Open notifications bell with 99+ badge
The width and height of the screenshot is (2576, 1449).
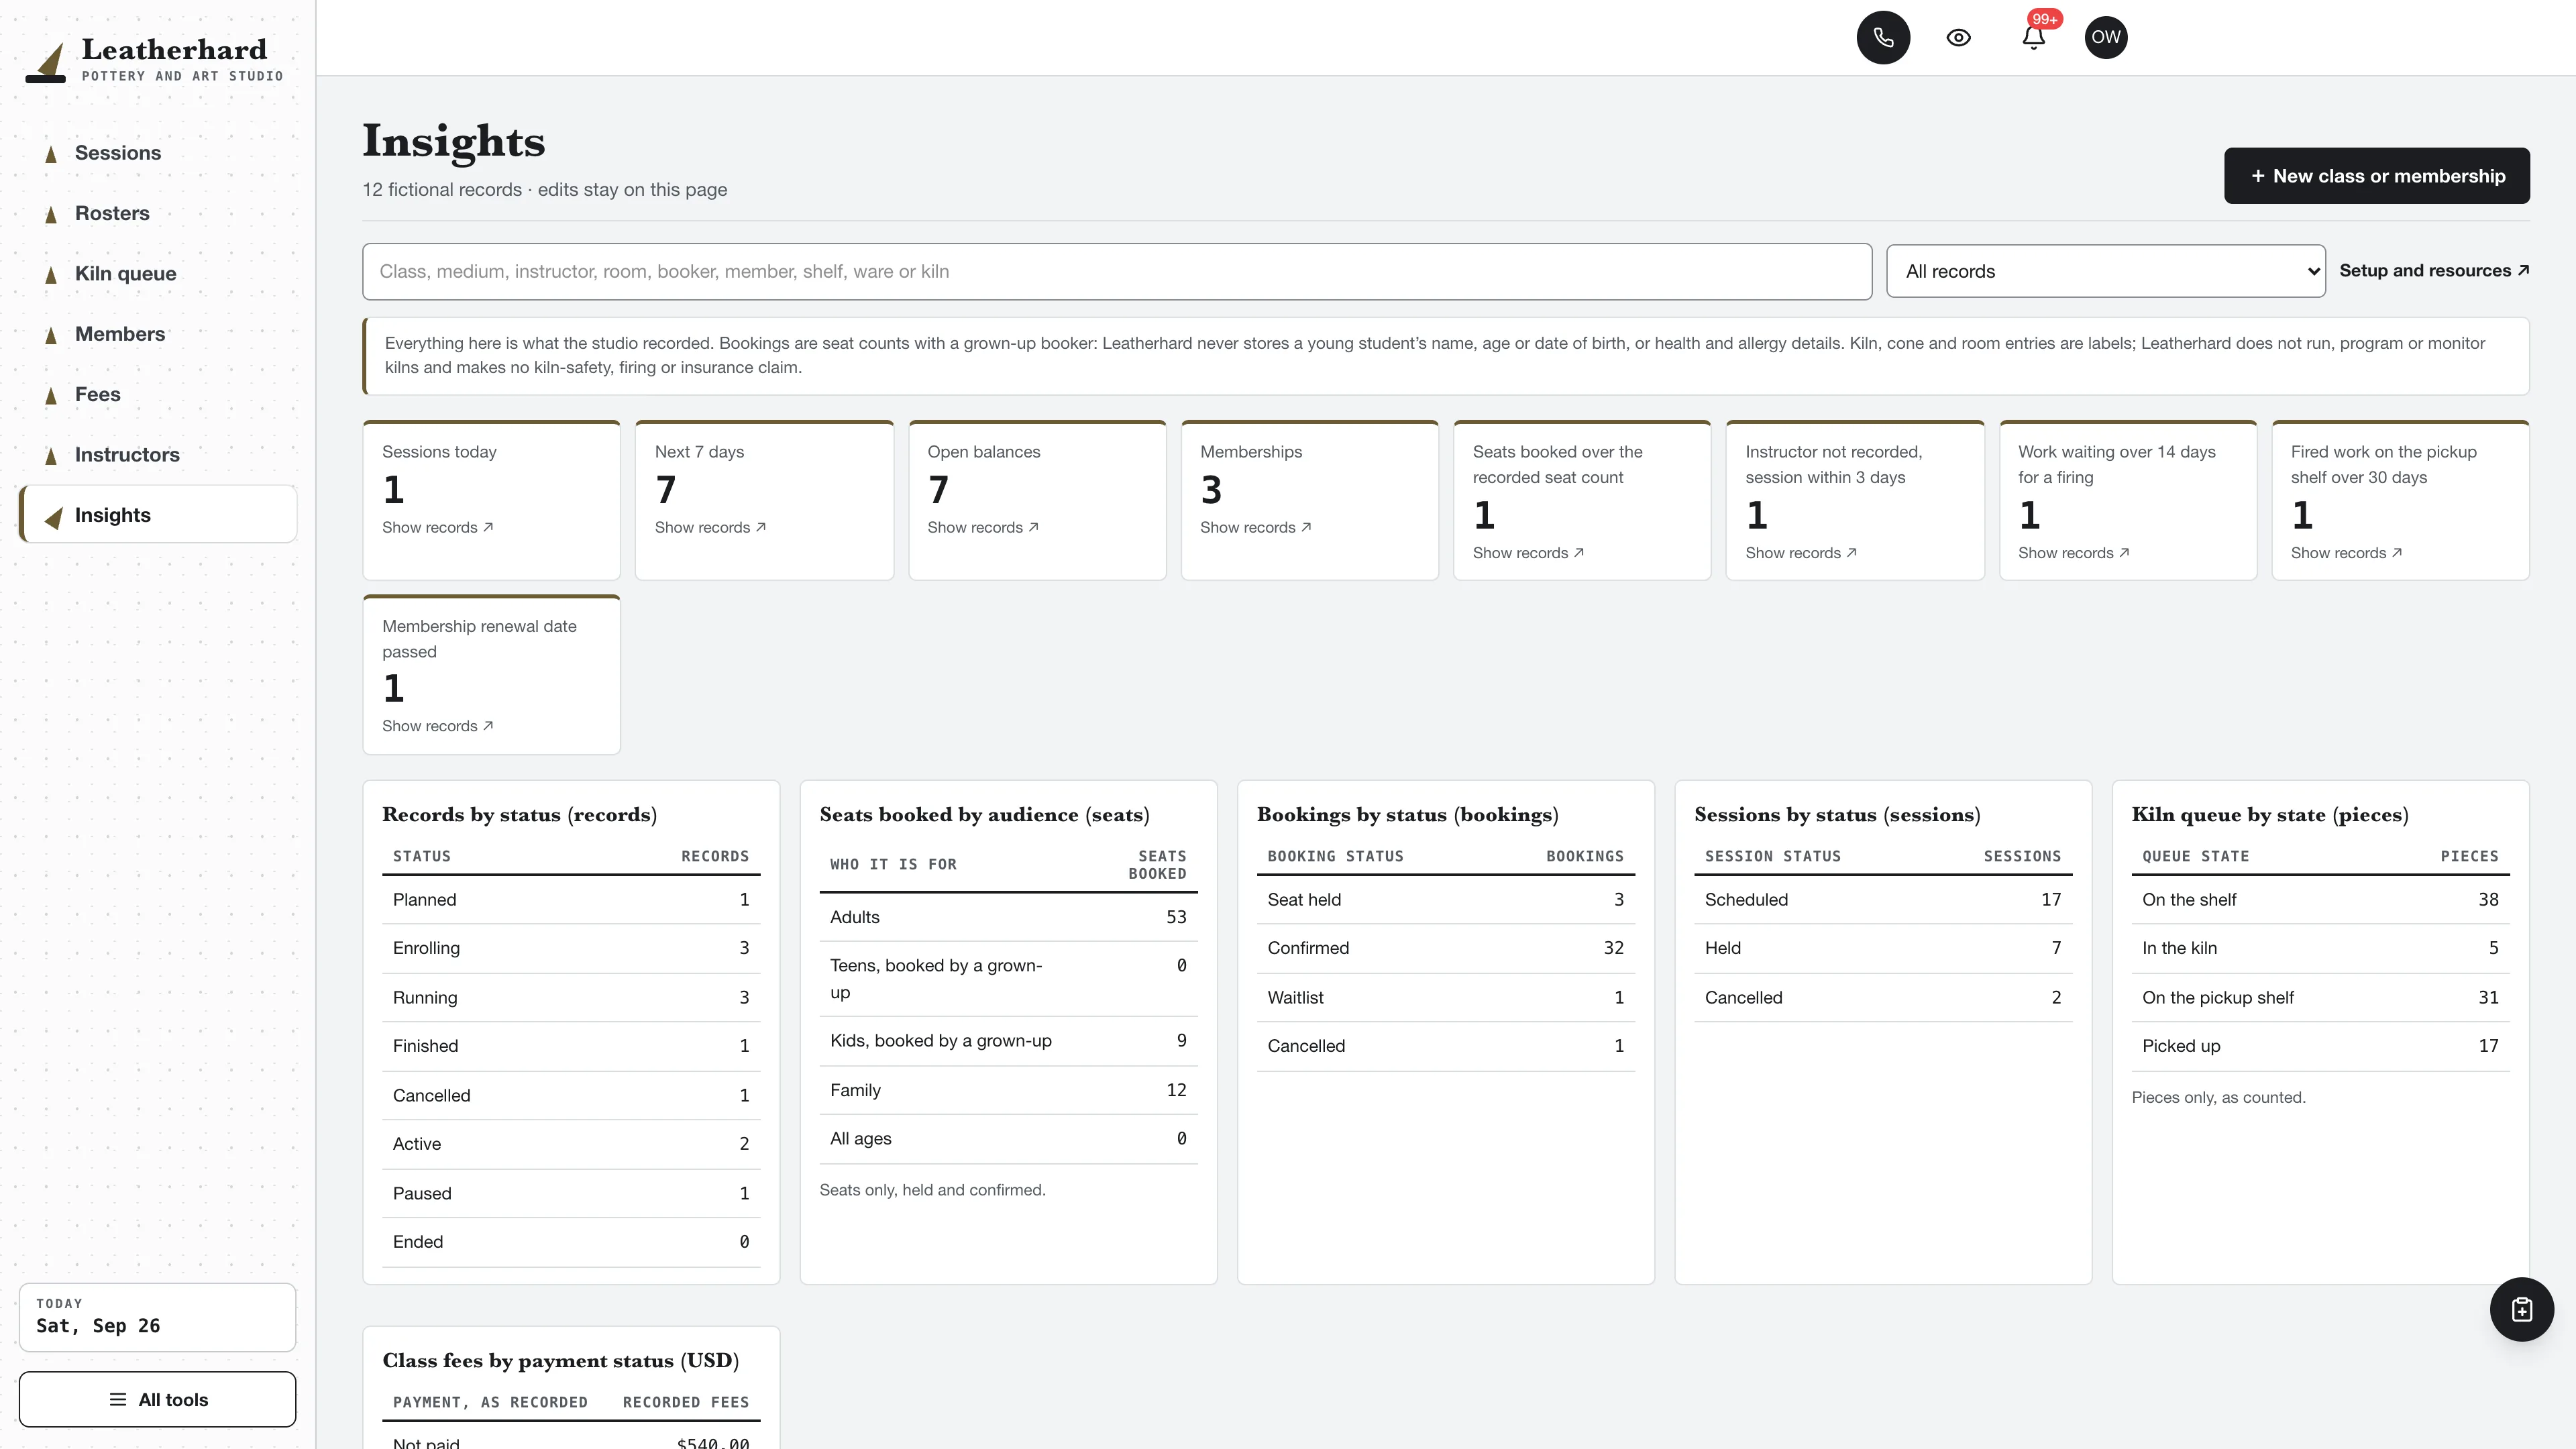click(2033, 37)
